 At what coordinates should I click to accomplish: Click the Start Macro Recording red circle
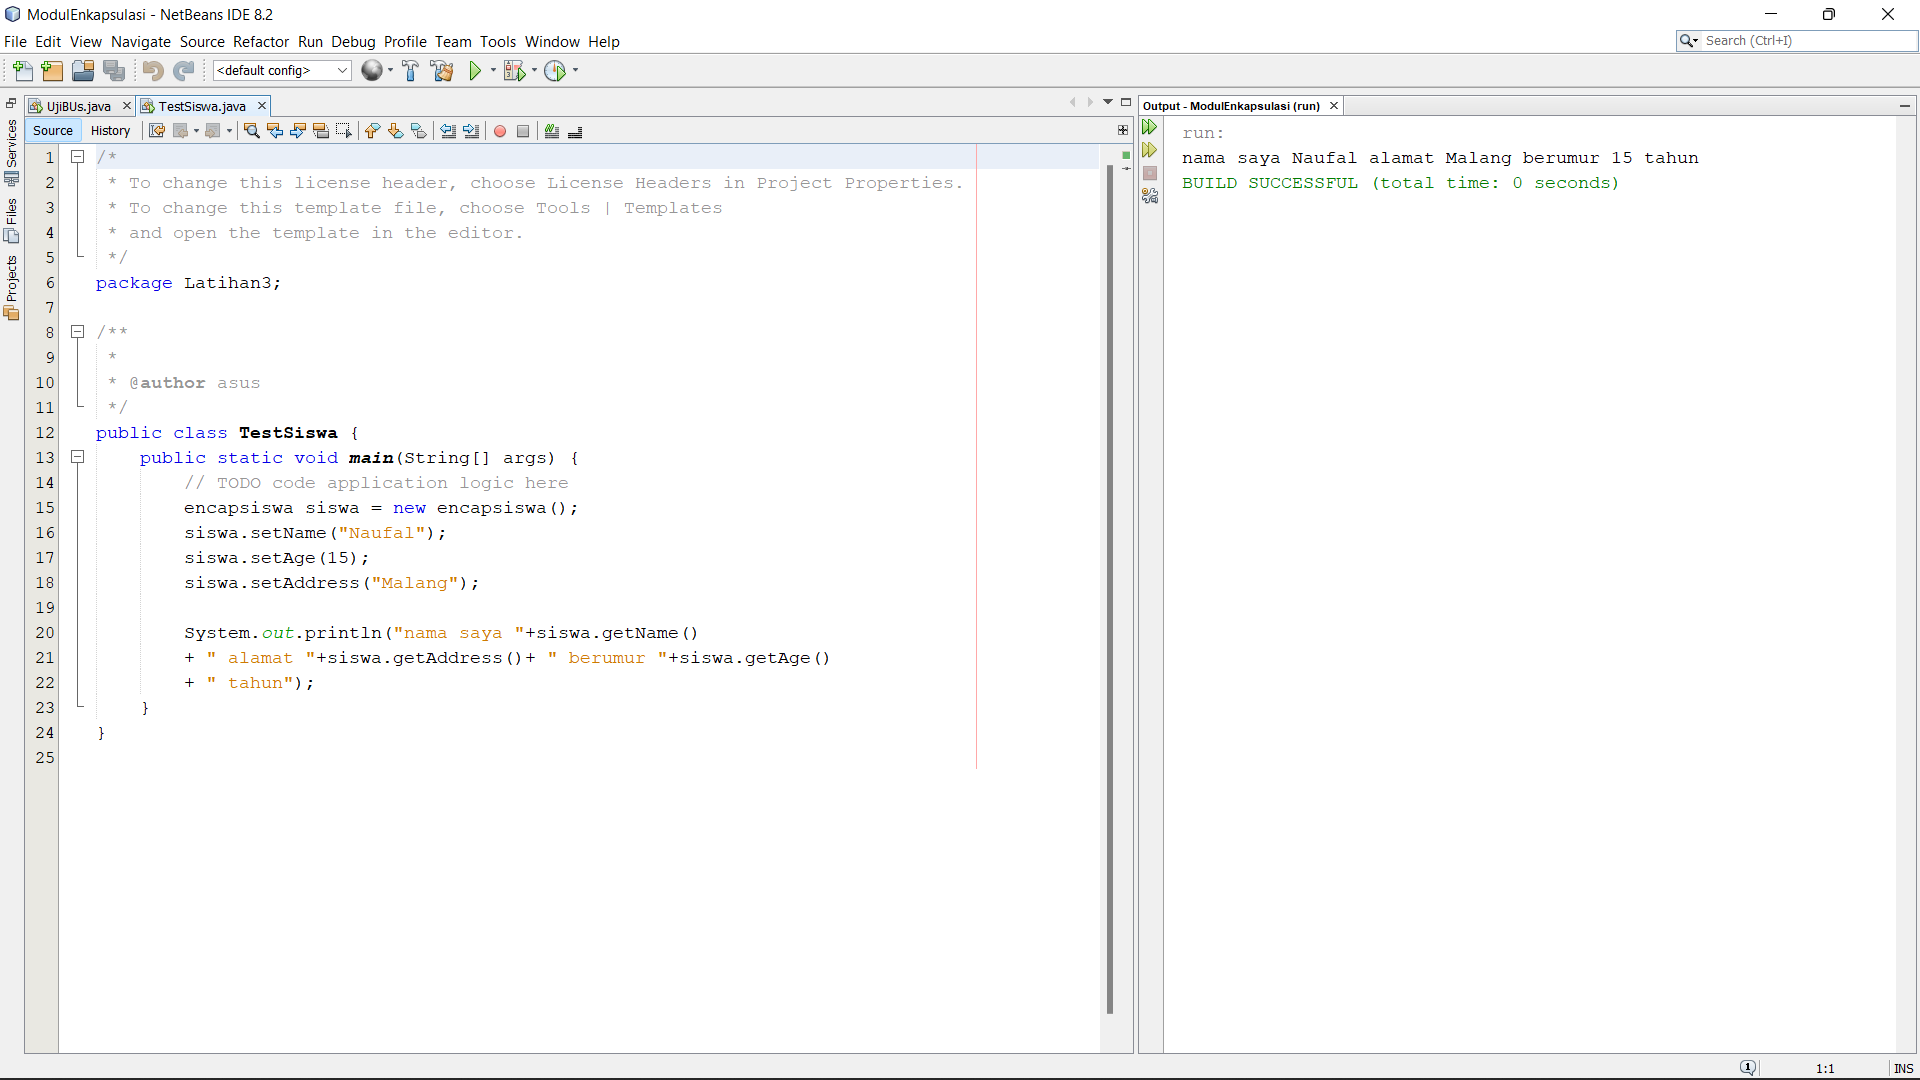[x=500, y=131]
